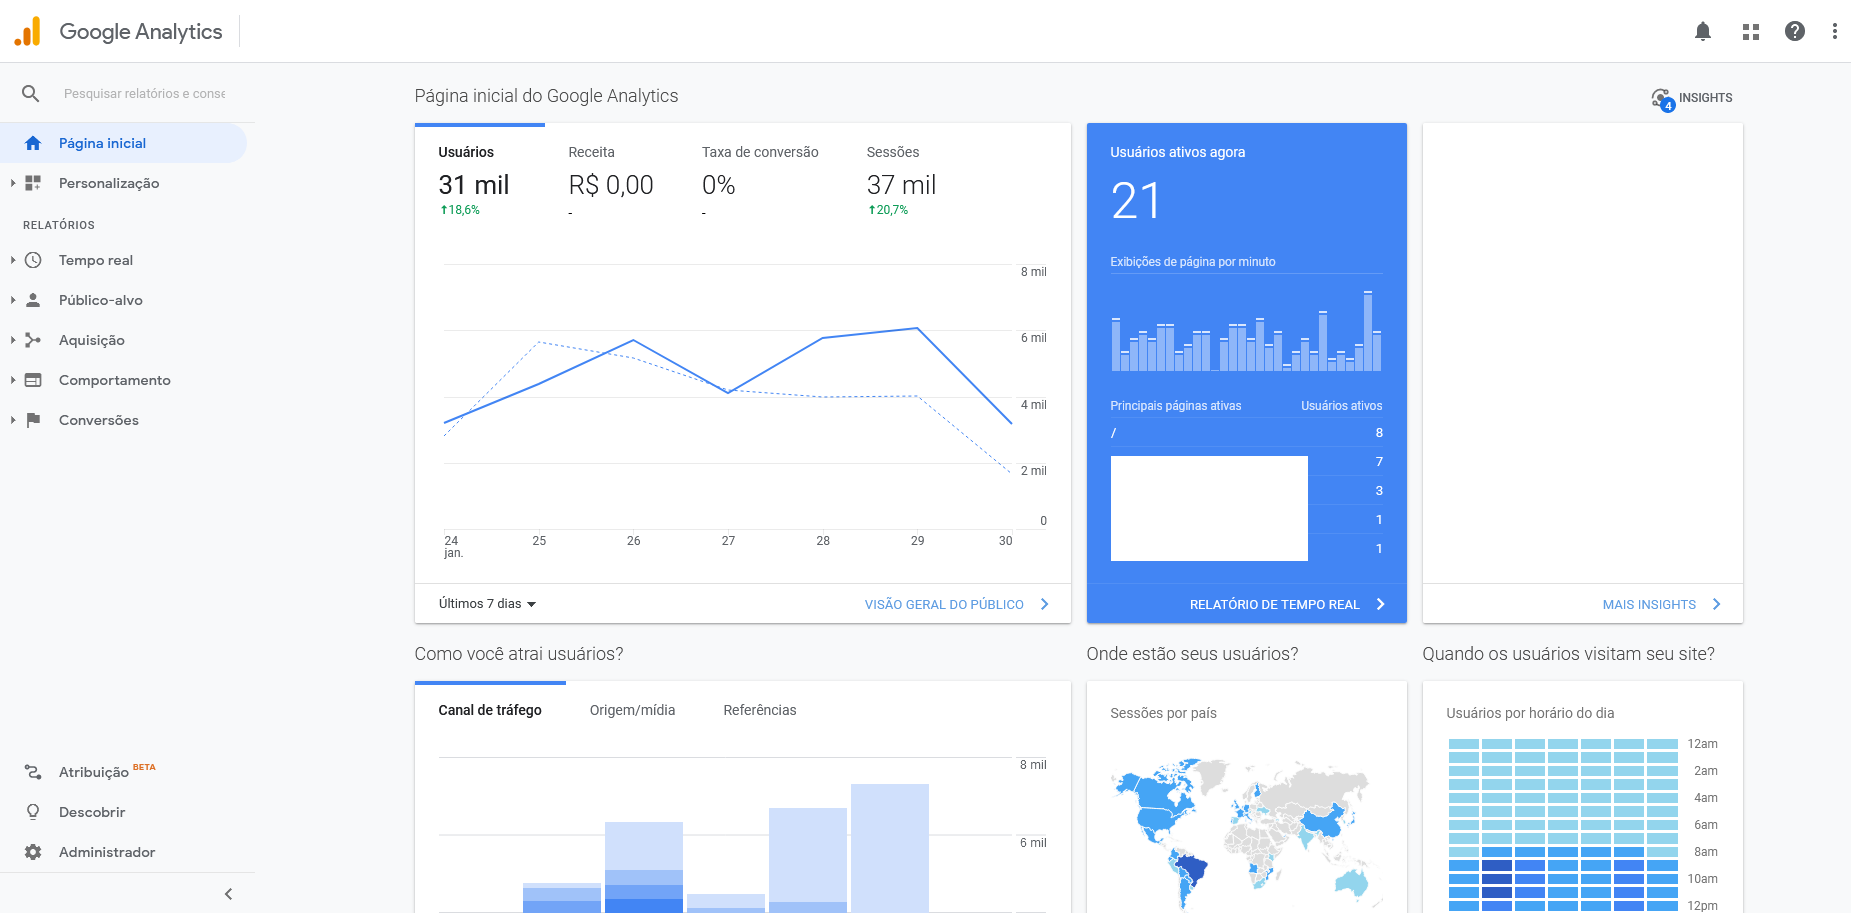This screenshot has width=1851, height=913.
Task: Open Atribuição BETA in sidebar
Action: coord(93,771)
